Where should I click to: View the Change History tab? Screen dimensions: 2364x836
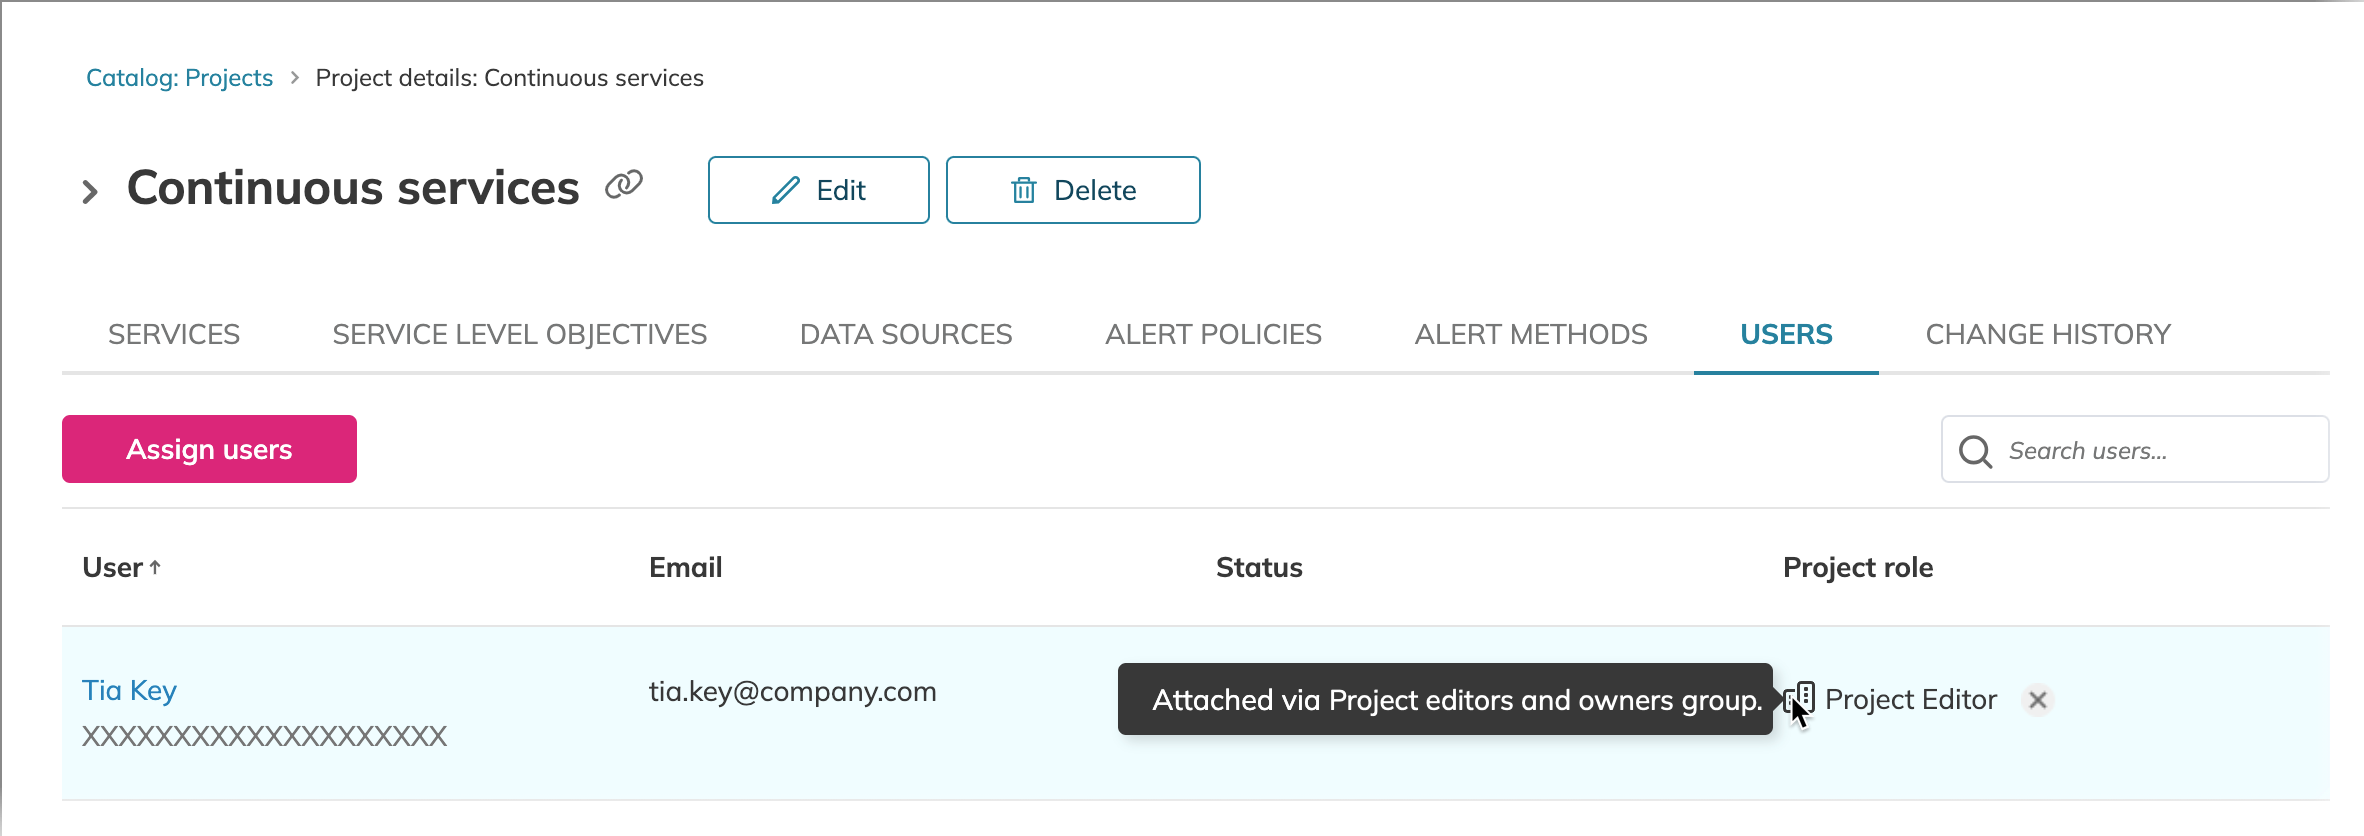2048,334
